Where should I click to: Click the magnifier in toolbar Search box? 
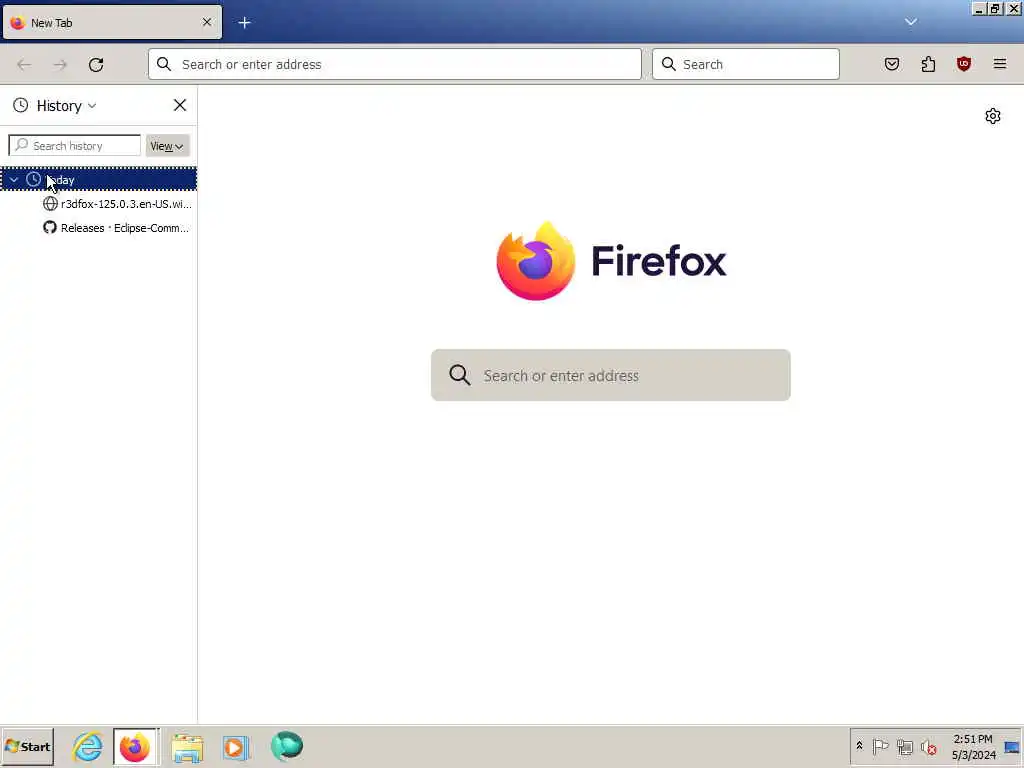[x=669, y=64]
